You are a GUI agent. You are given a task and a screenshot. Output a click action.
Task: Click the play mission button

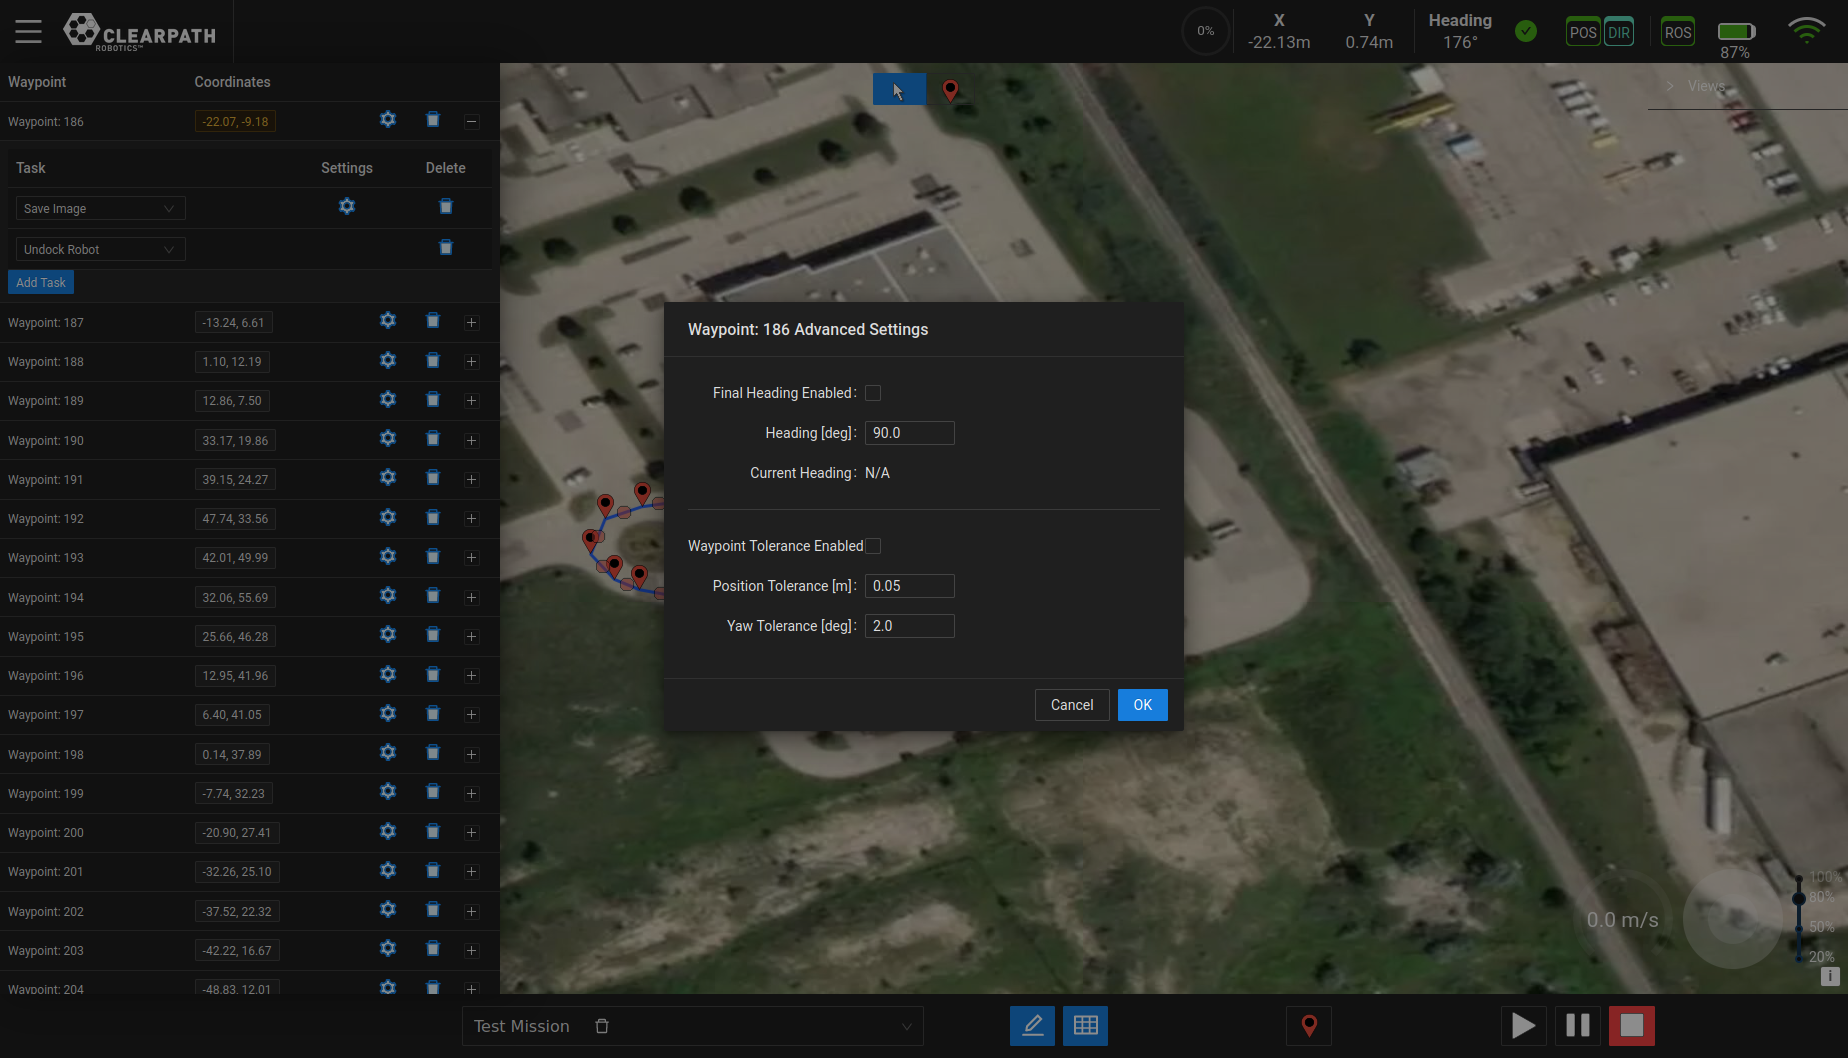(x=1523, y=1026)
